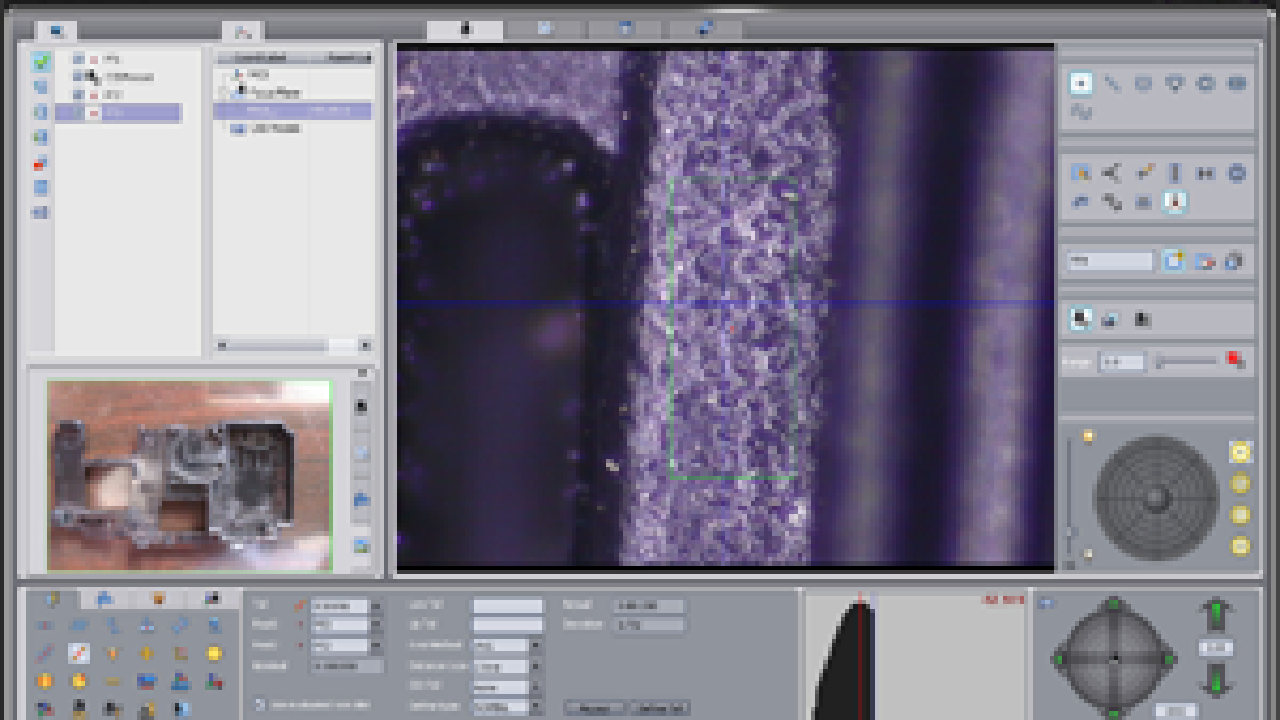Click the red light indicator beside range slider
Screen dimensions: 1280x720
[1235, 360]
